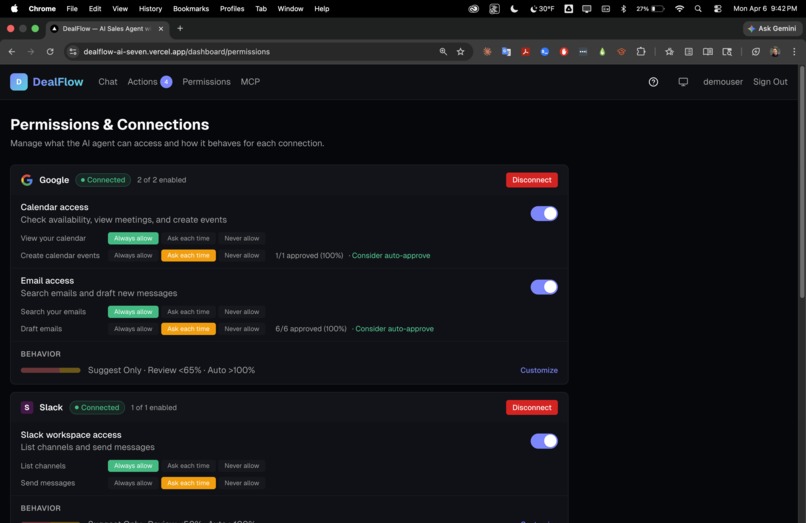
Task: Click the DealFlow logo icon
Action: point(19,82)
